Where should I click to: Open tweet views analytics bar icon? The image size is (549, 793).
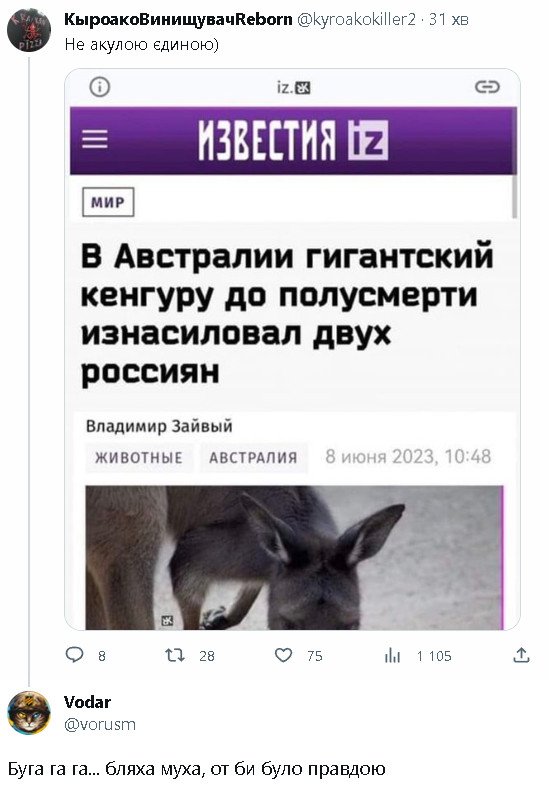(392, 656)
